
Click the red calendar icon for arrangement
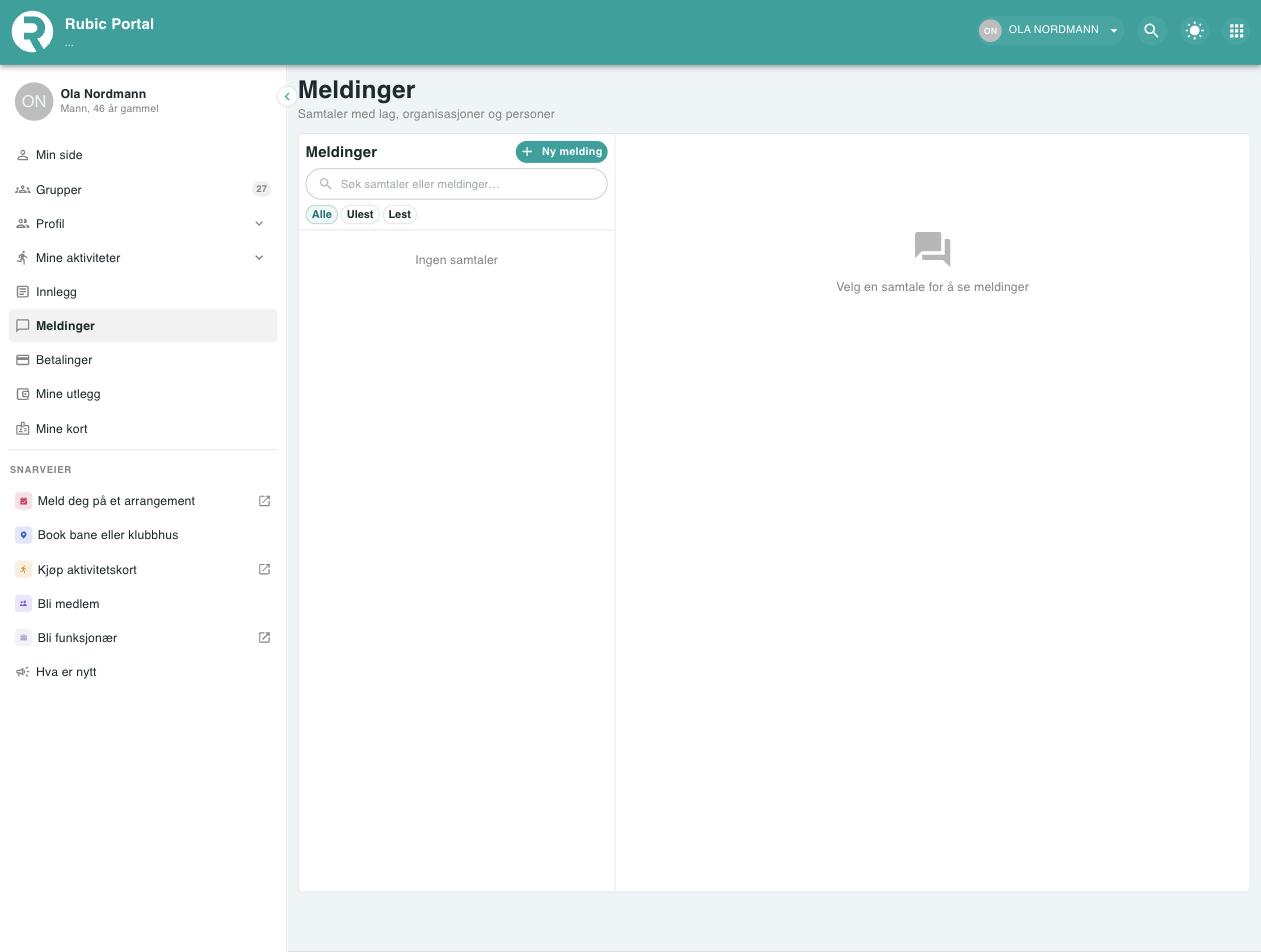coord(24,501)
